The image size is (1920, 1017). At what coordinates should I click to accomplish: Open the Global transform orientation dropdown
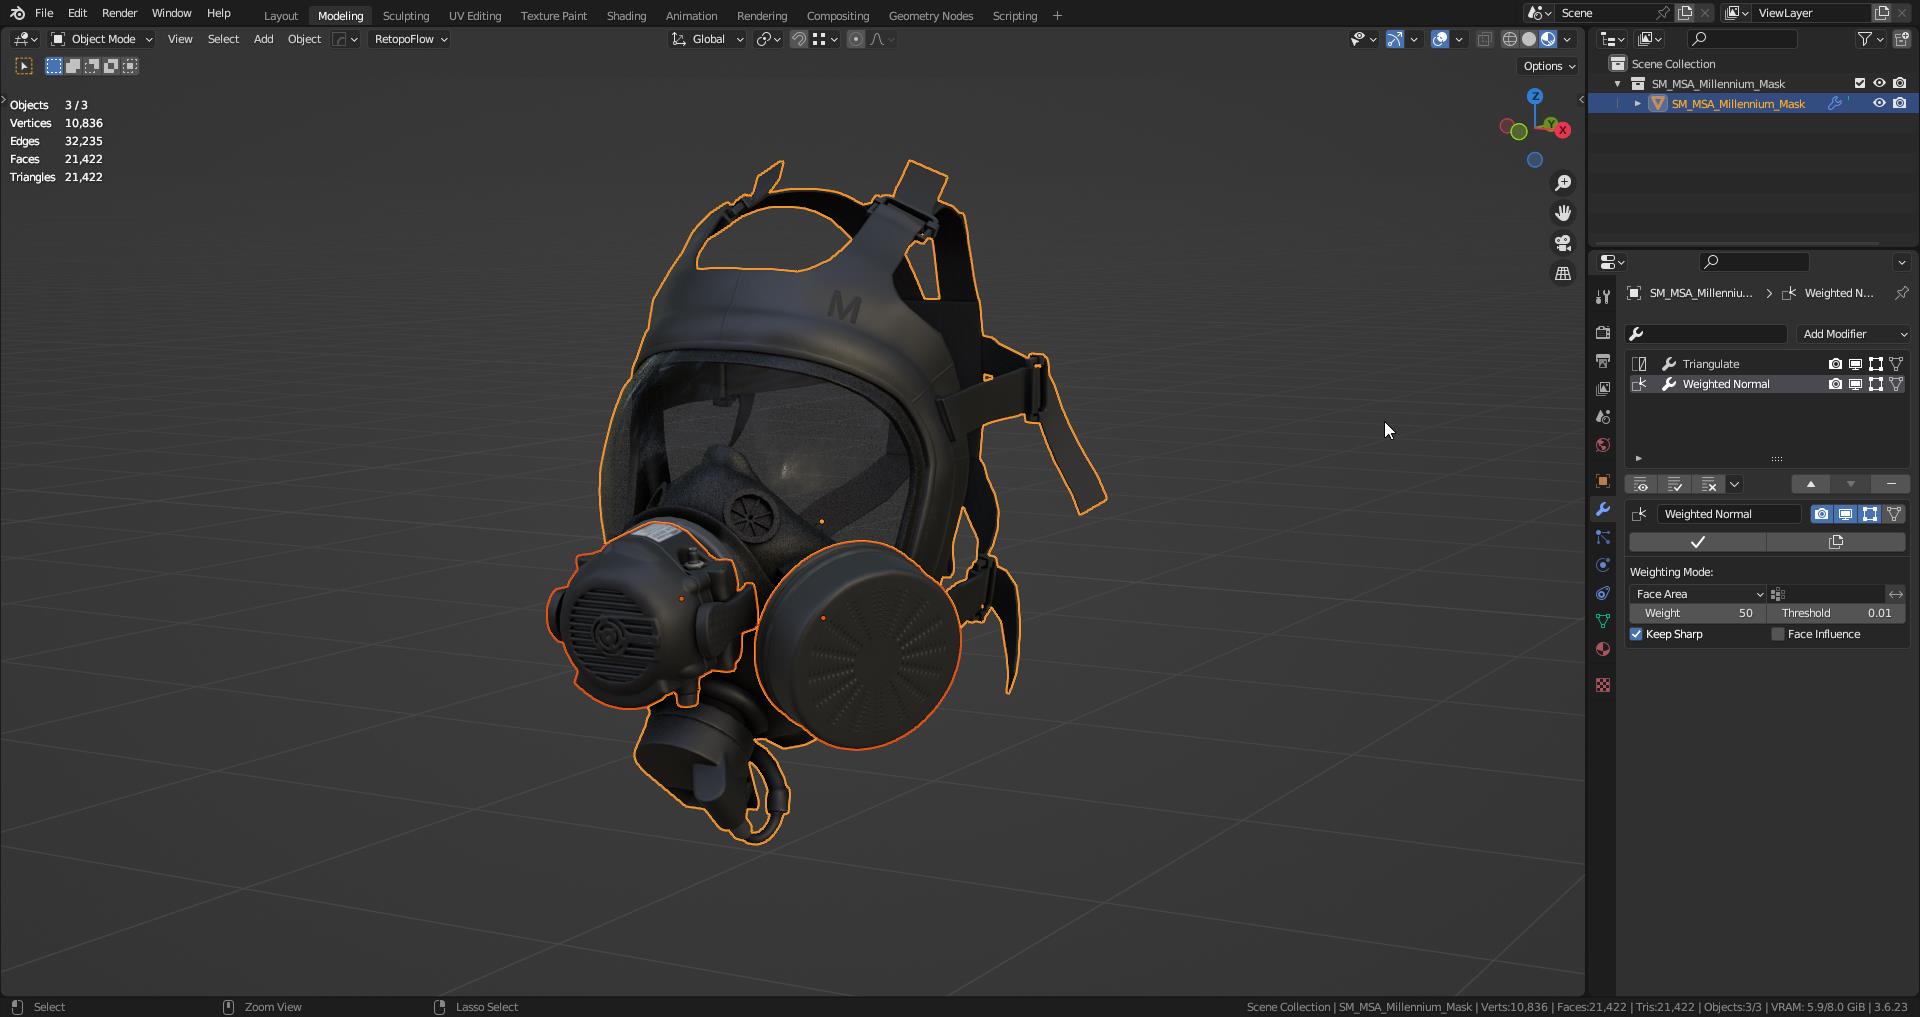point(707,39)
